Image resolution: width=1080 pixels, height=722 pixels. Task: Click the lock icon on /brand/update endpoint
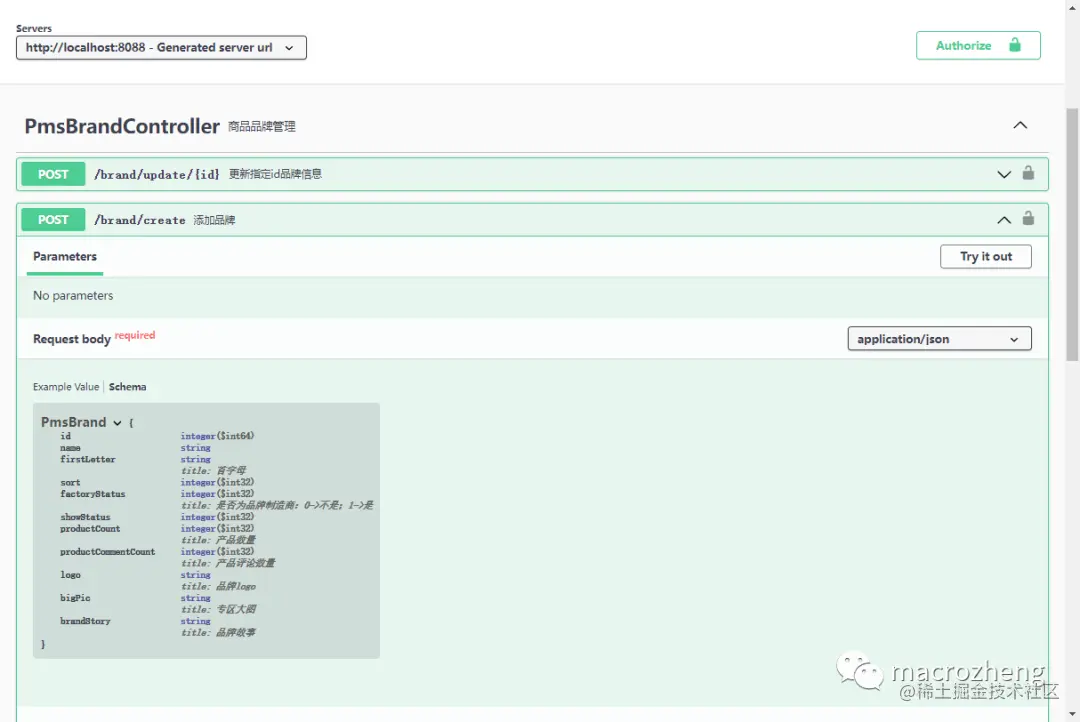tap(1028, 173)
